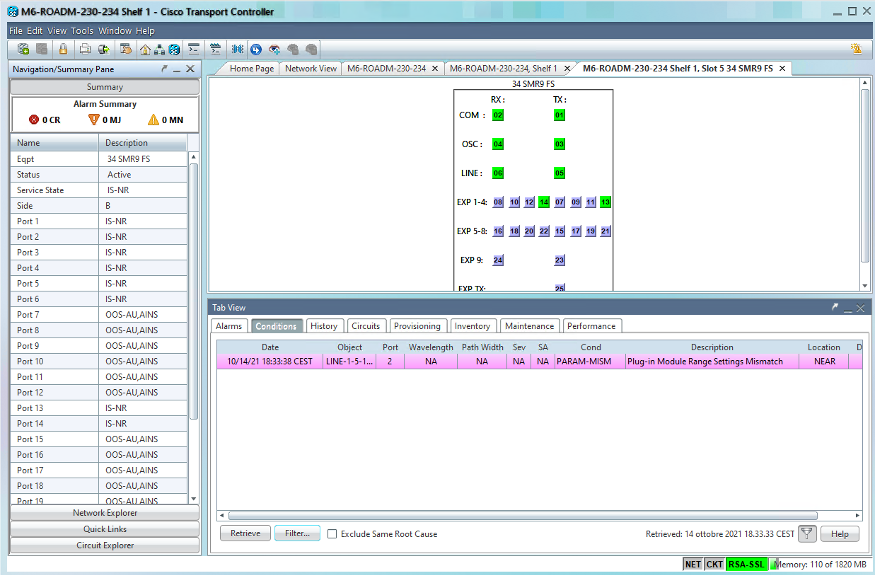Open the Circuits tab
The width and height of the screenshot is (876, 576).
pyautogui.click(x=366, y=326)
